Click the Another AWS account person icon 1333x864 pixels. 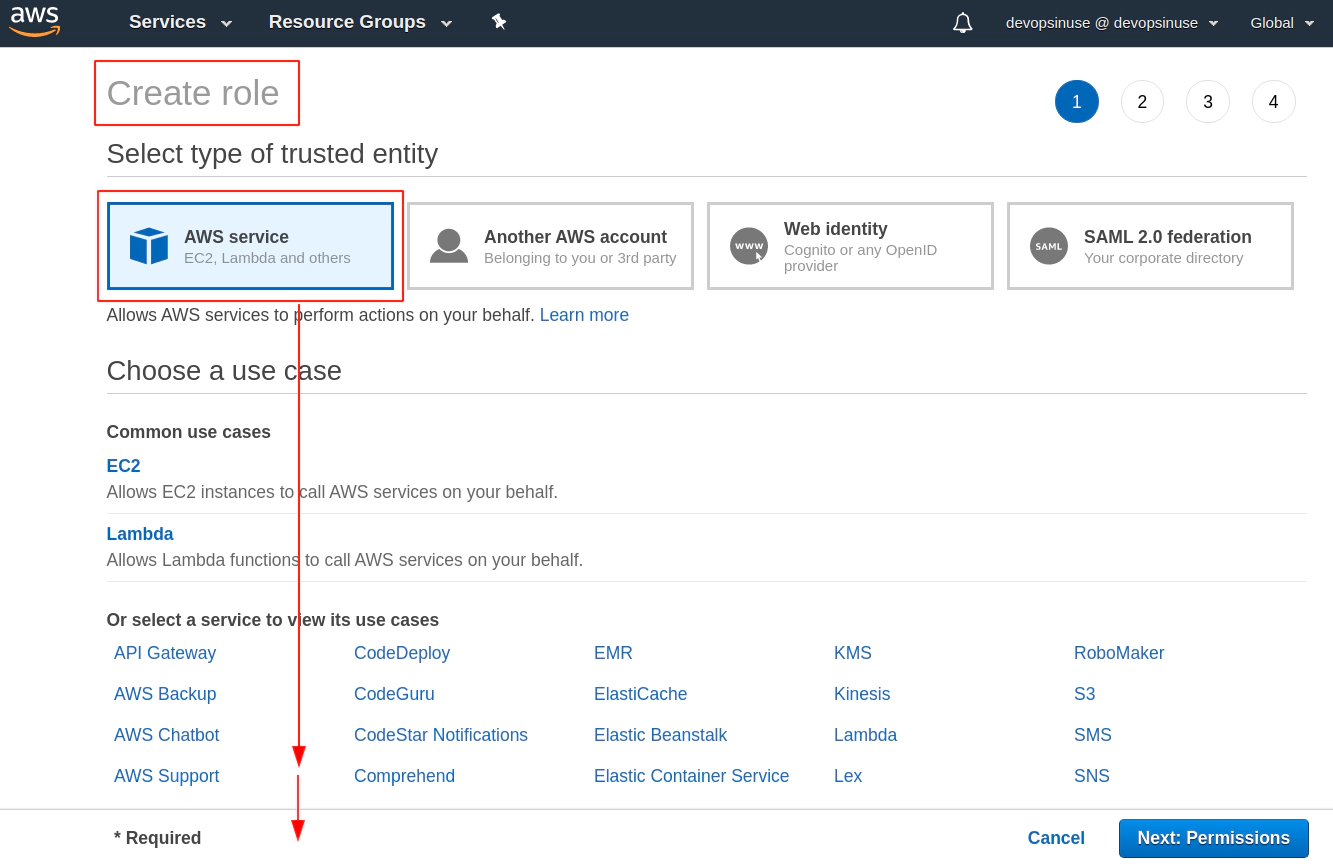point(449,246)
